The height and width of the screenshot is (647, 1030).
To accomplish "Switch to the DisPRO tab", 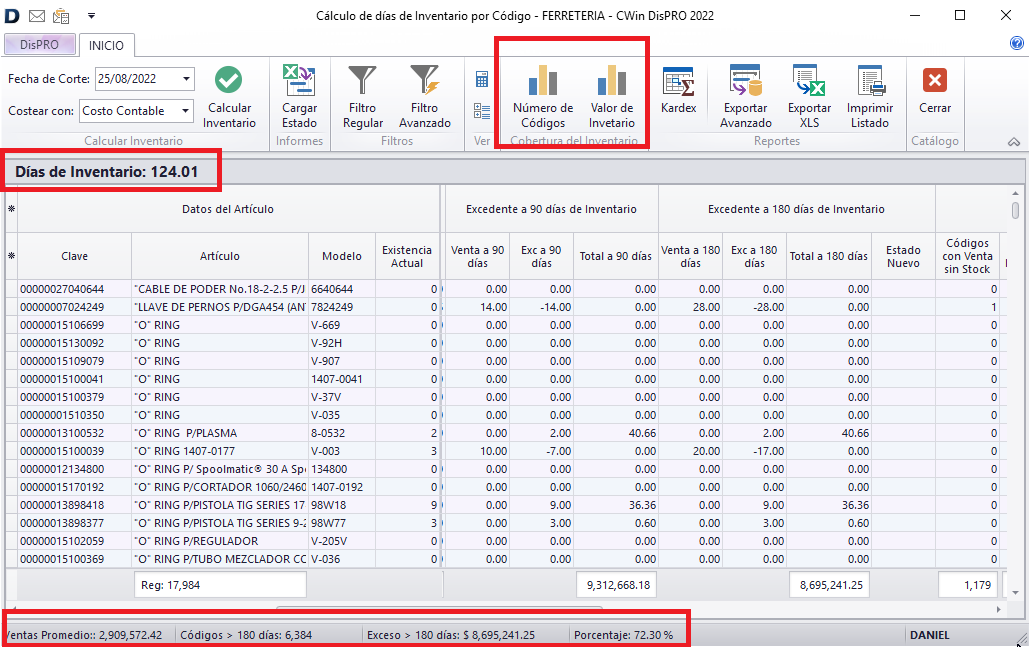I will 40,45.
